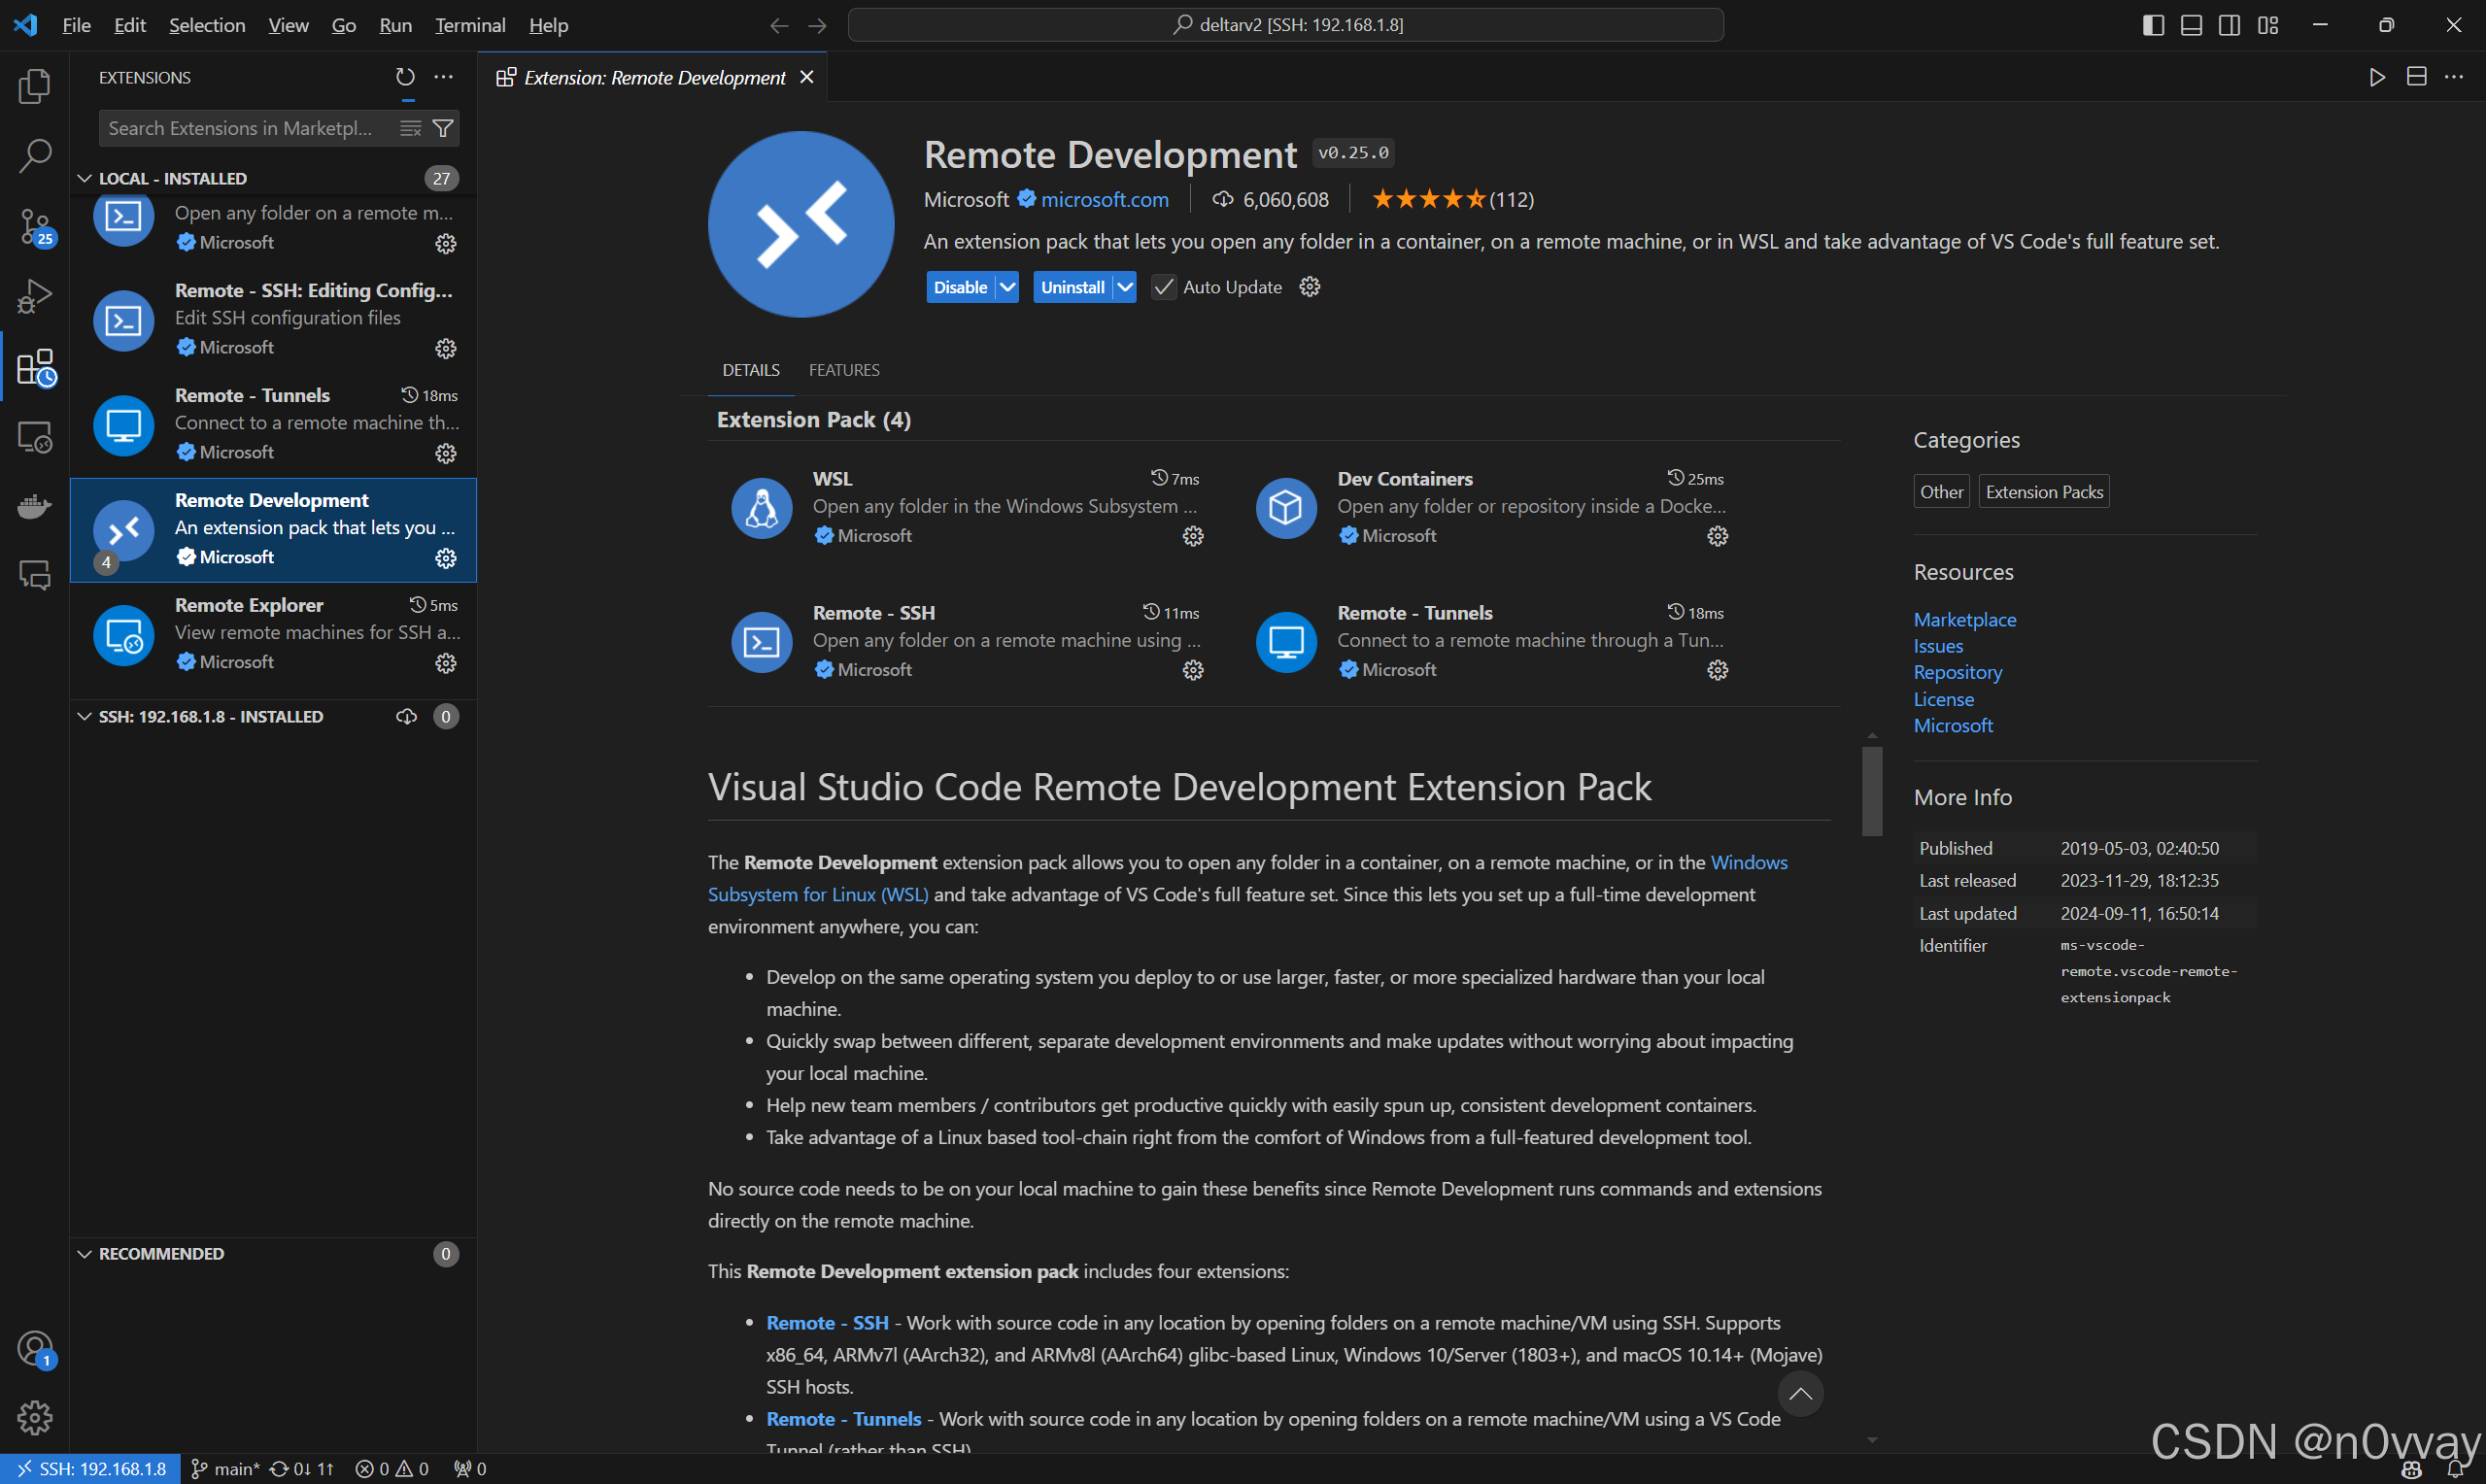The height and width of the screenshot is (1484, 2486).
Task: Open the Explorer view in activity bar
Action: 34,86
